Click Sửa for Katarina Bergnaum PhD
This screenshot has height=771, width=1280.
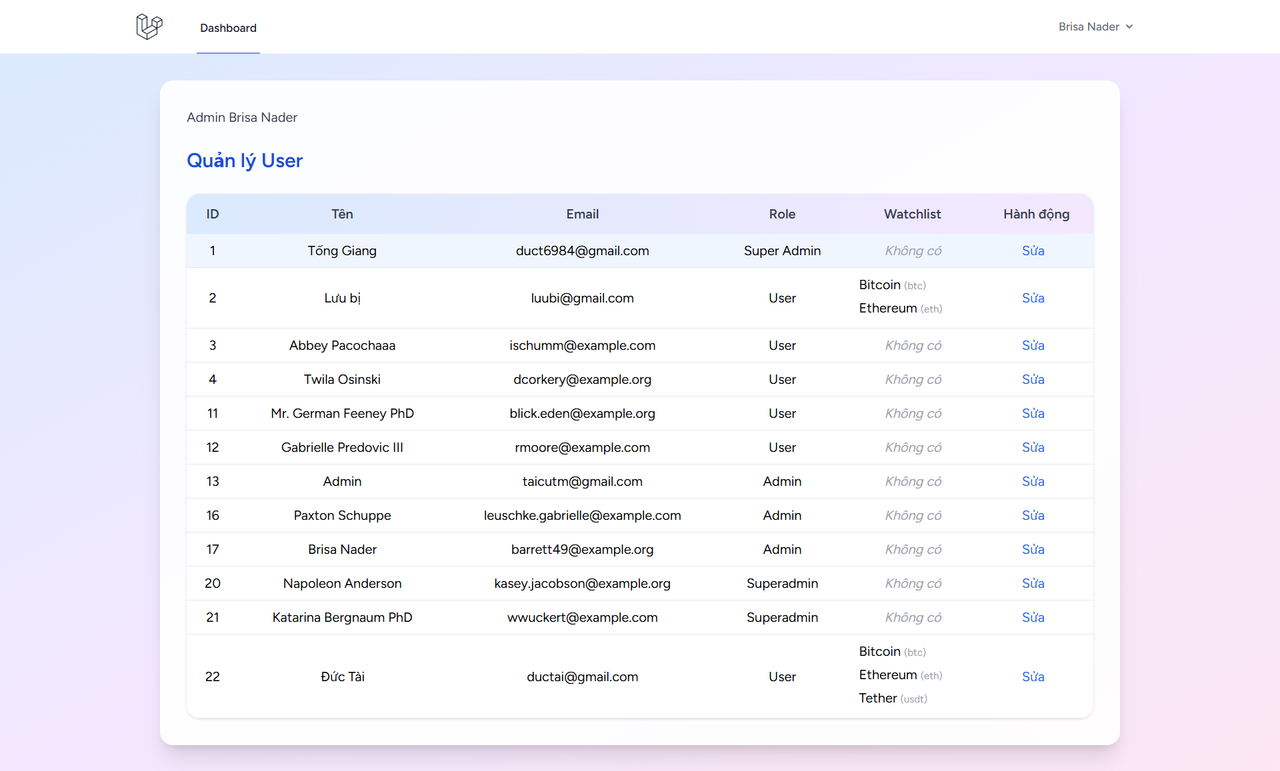click(x=1033, y=617)
